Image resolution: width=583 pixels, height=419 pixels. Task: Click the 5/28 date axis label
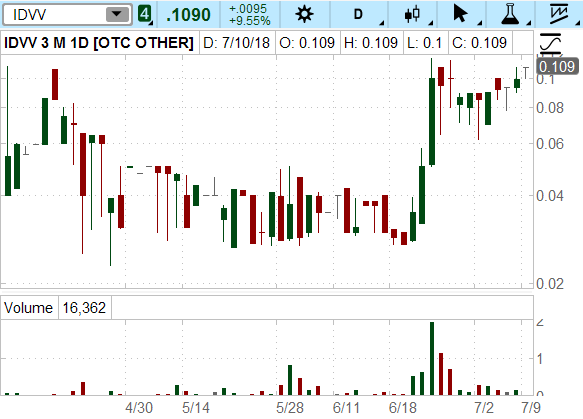[290, 408]
